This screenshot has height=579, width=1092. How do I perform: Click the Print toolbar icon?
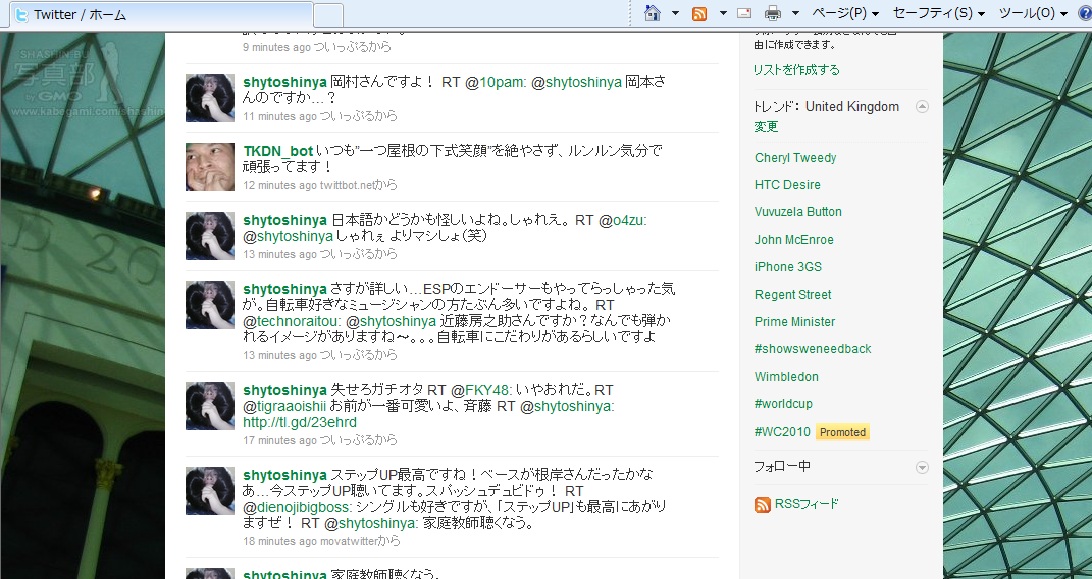[x=772, y=13]
